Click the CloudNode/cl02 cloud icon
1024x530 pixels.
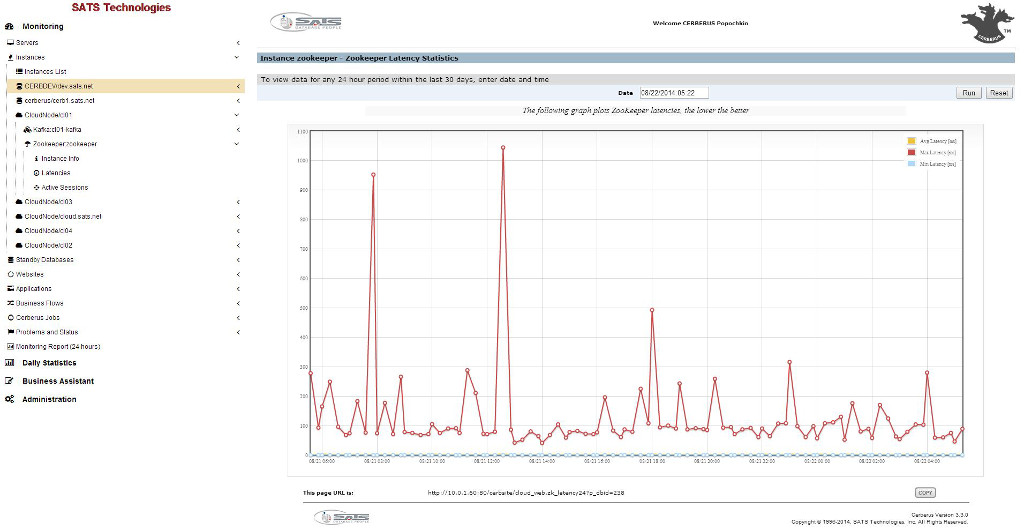click(x=19, y=245)
